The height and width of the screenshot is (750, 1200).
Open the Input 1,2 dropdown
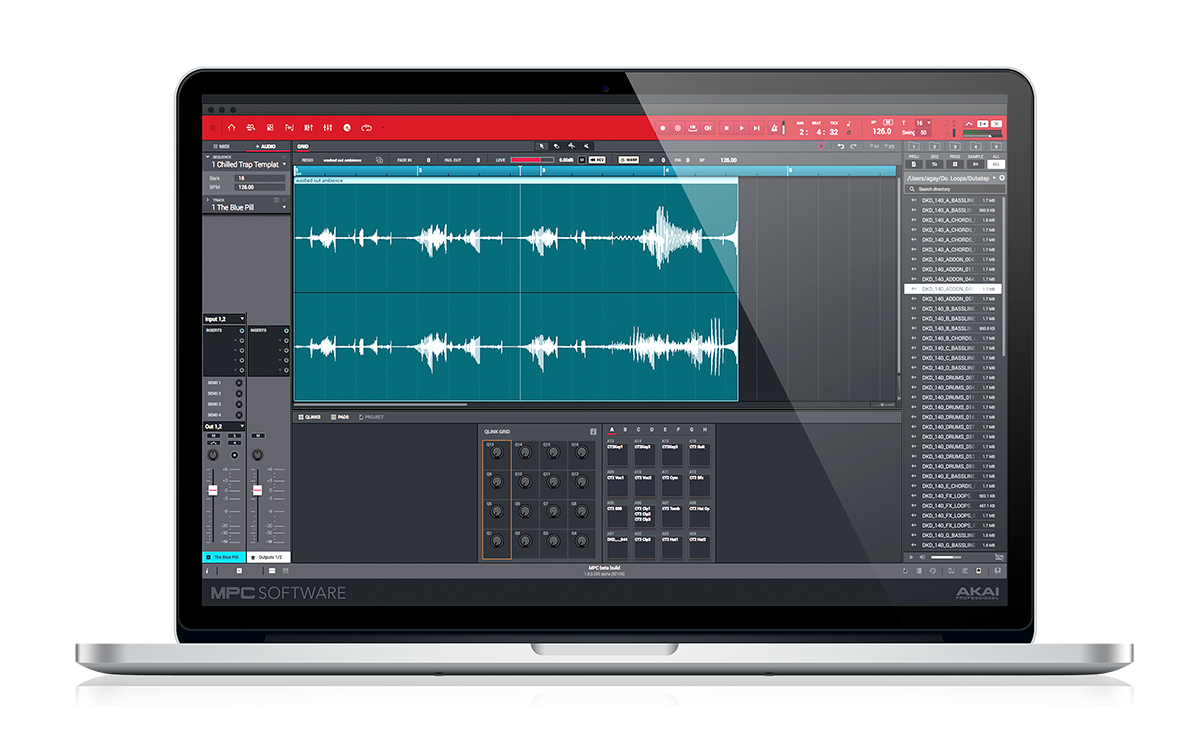coord(224,319)
